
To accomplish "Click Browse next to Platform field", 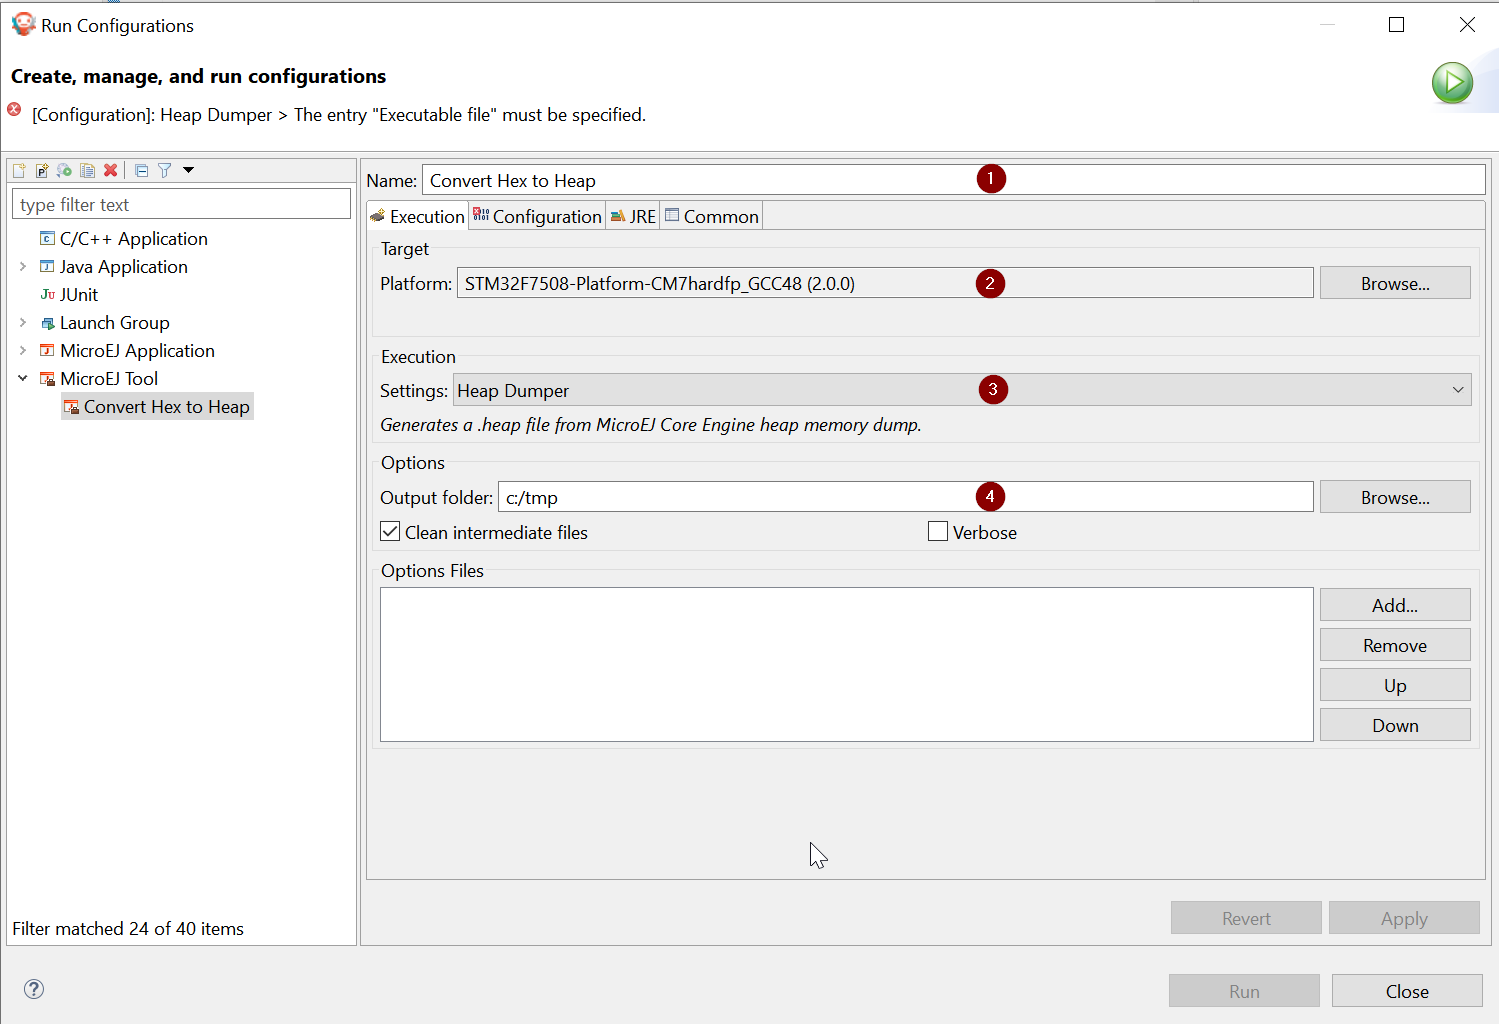I will 1394,284.
